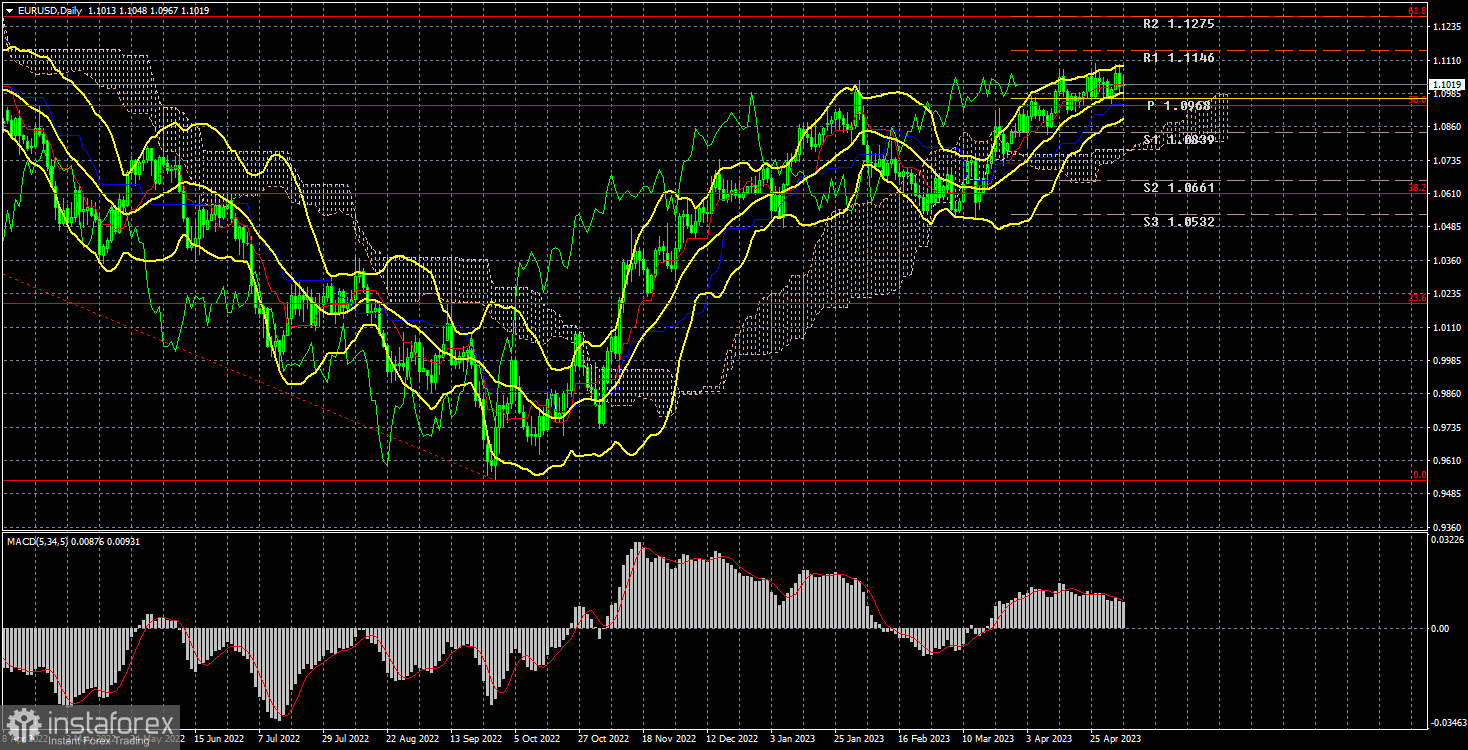Screen dimensions: 1468x750
Task: Click the 1.0235 price axis label
Action: coord(1445,294)
